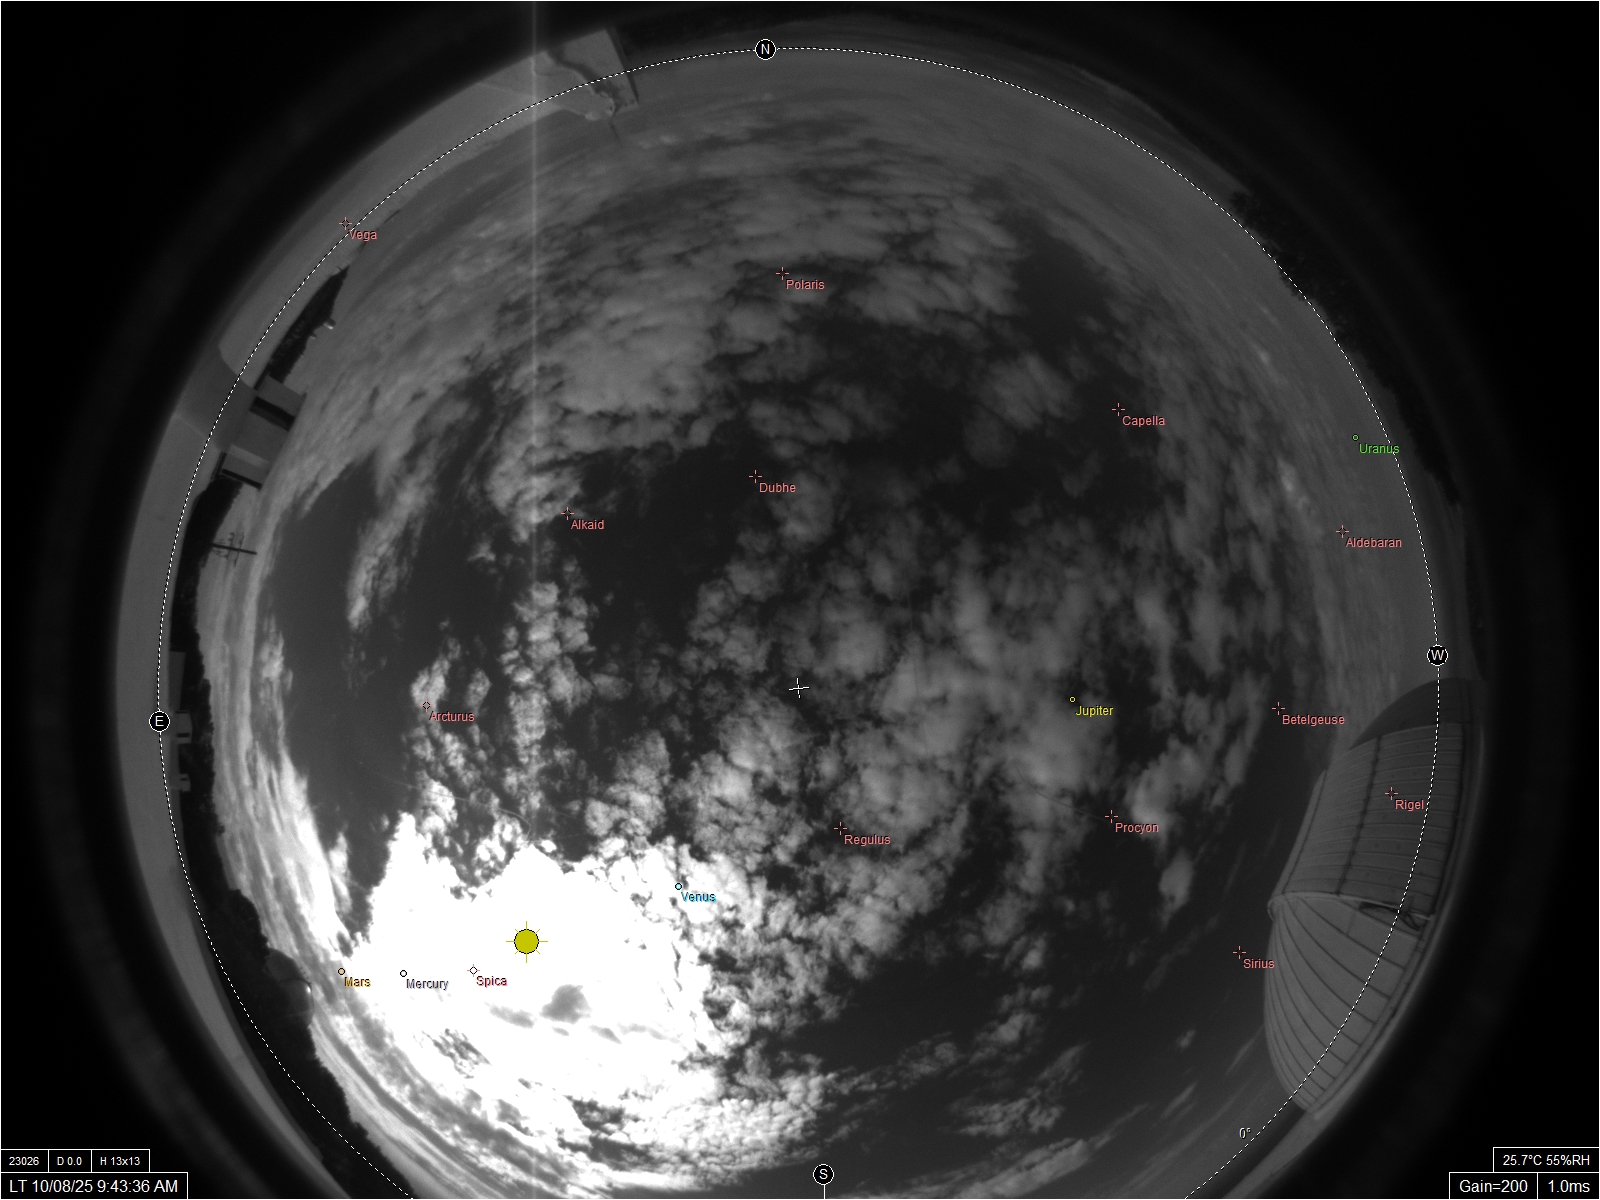Click the West compass marker
The width and height of the screenshot is (1600, 1200).
click(1437, 656)
